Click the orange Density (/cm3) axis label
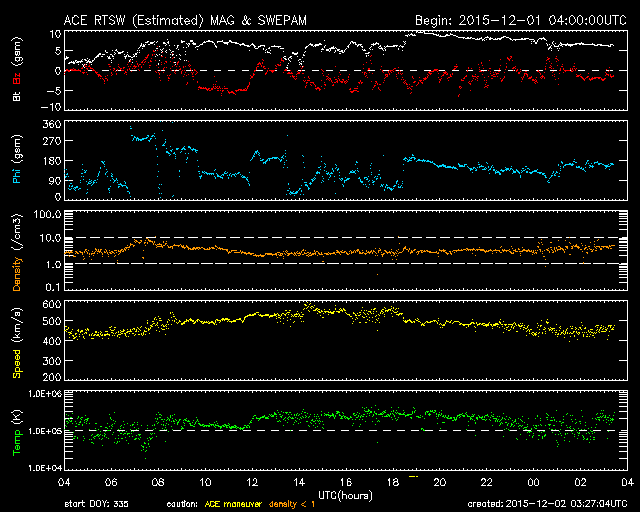Viewport: 640px width, 512px height. 17,250
